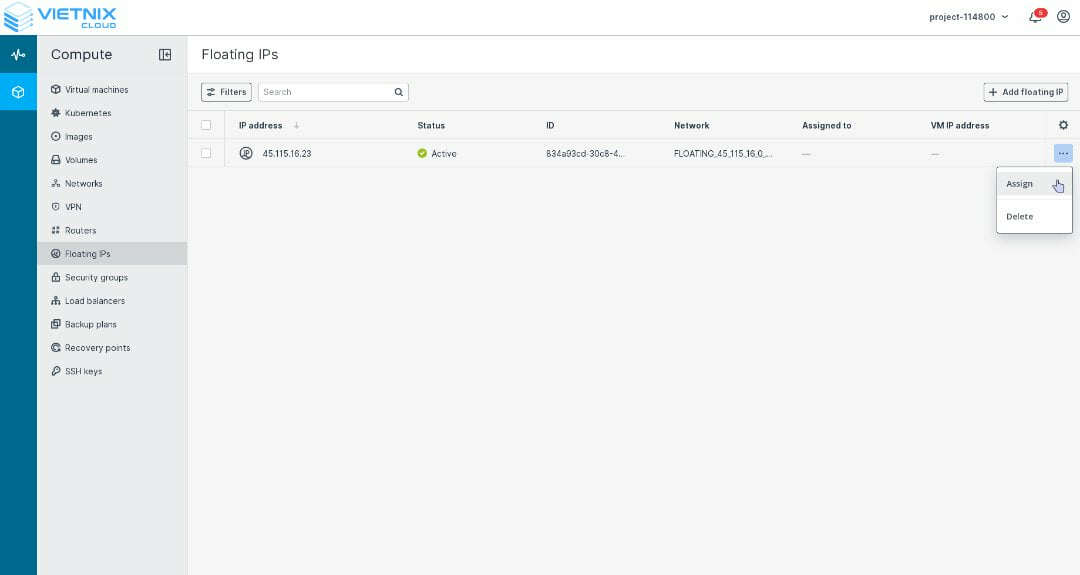Select Floating IPs in sidebar

[112, 253]
